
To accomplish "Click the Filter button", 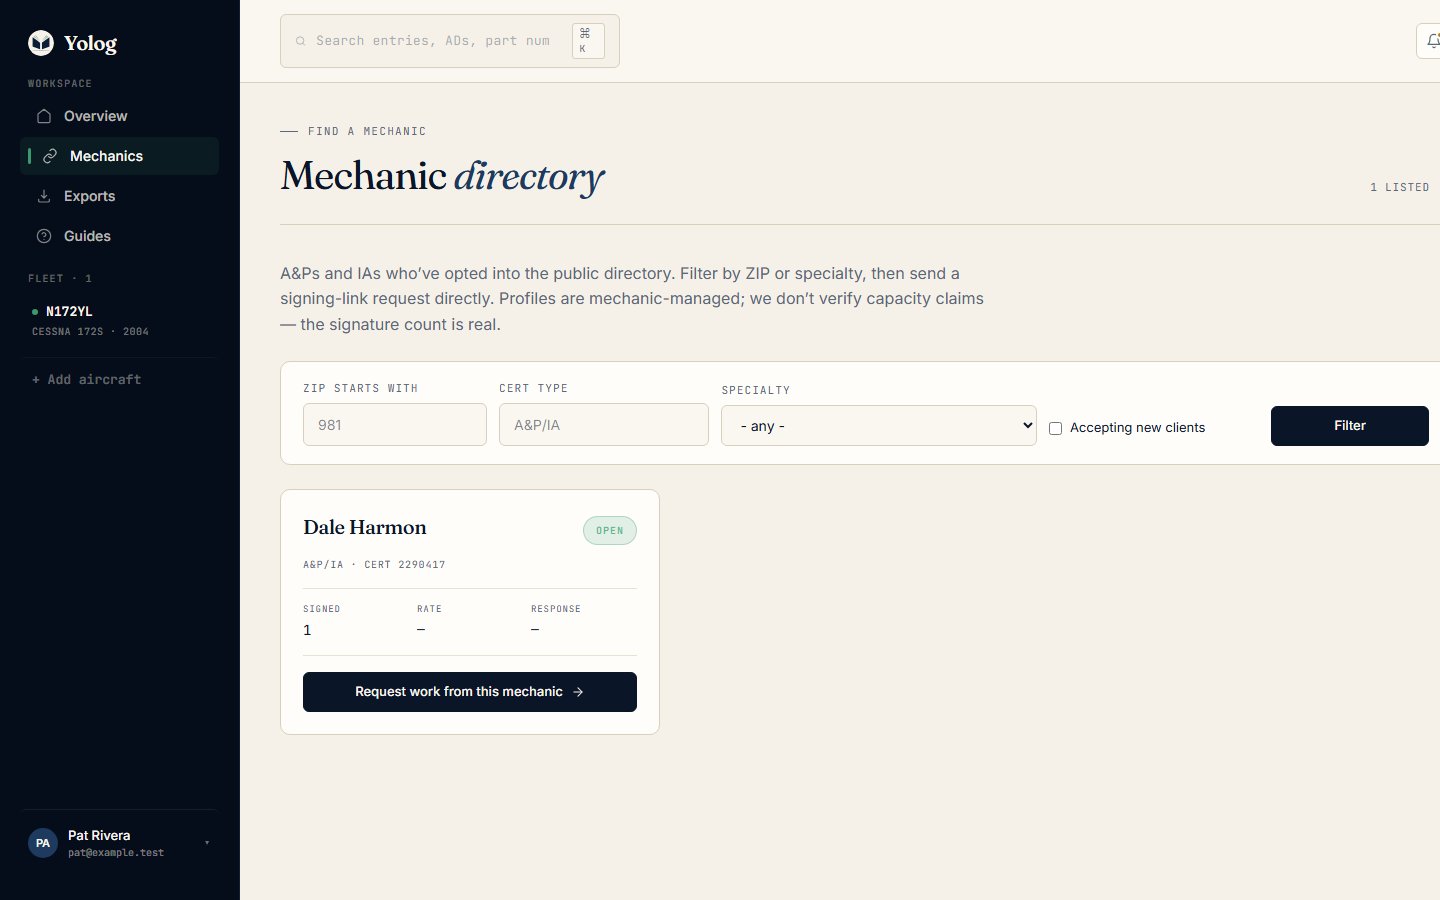I will (1350, 426).
